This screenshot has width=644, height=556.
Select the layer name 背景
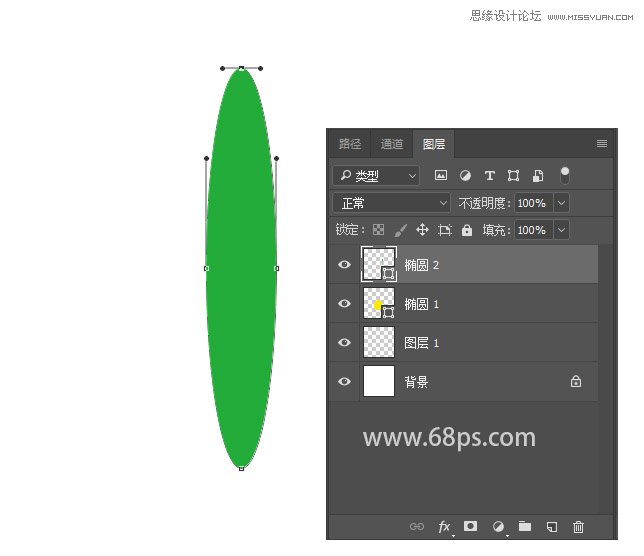416,382
